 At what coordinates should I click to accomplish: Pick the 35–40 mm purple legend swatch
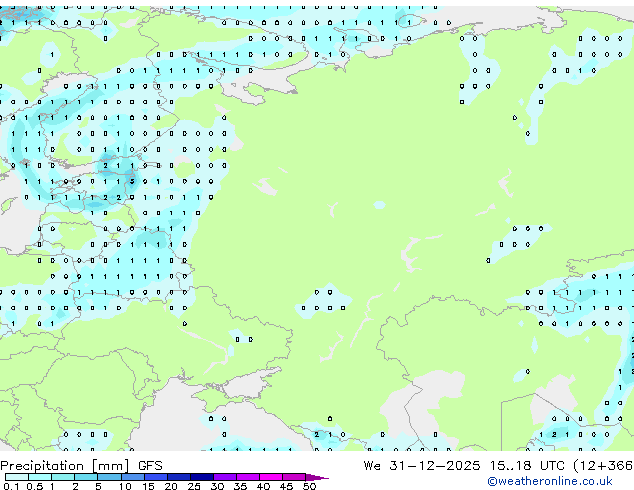(x=248, y=477)
